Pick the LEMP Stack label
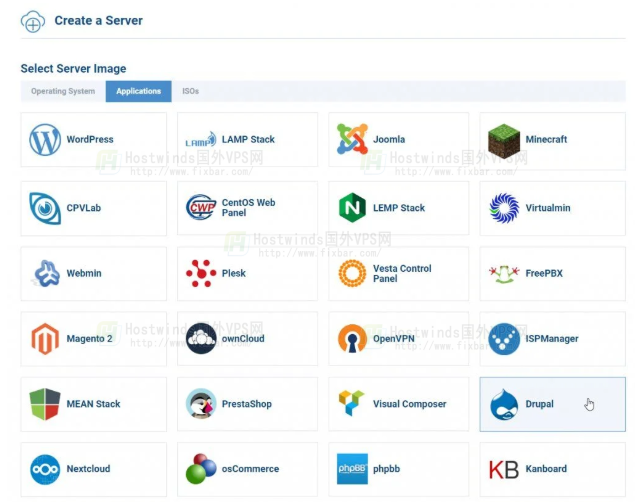 [399, 208]
